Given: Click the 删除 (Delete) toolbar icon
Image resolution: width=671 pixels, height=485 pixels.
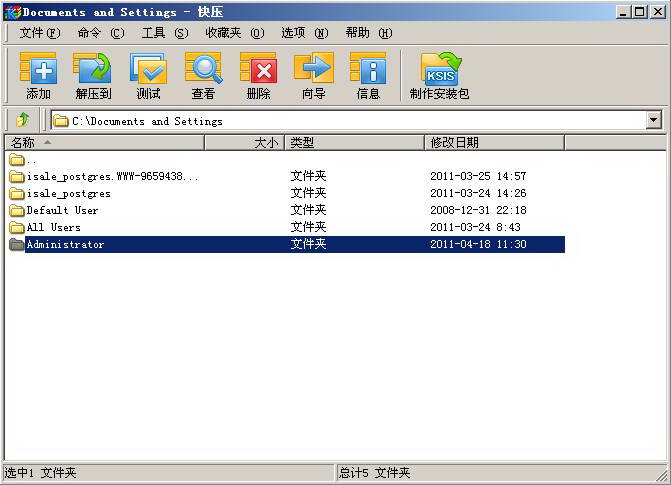Looking at the screenshot, I should pyautogui.click(x=258, y=71).
